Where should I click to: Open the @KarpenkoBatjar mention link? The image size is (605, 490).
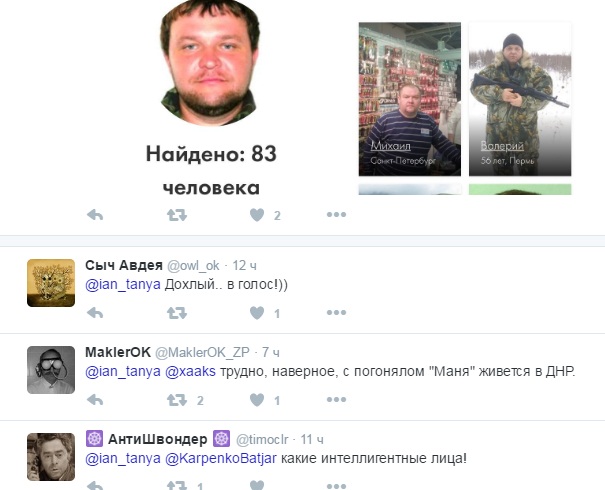(x=221, y=458)
